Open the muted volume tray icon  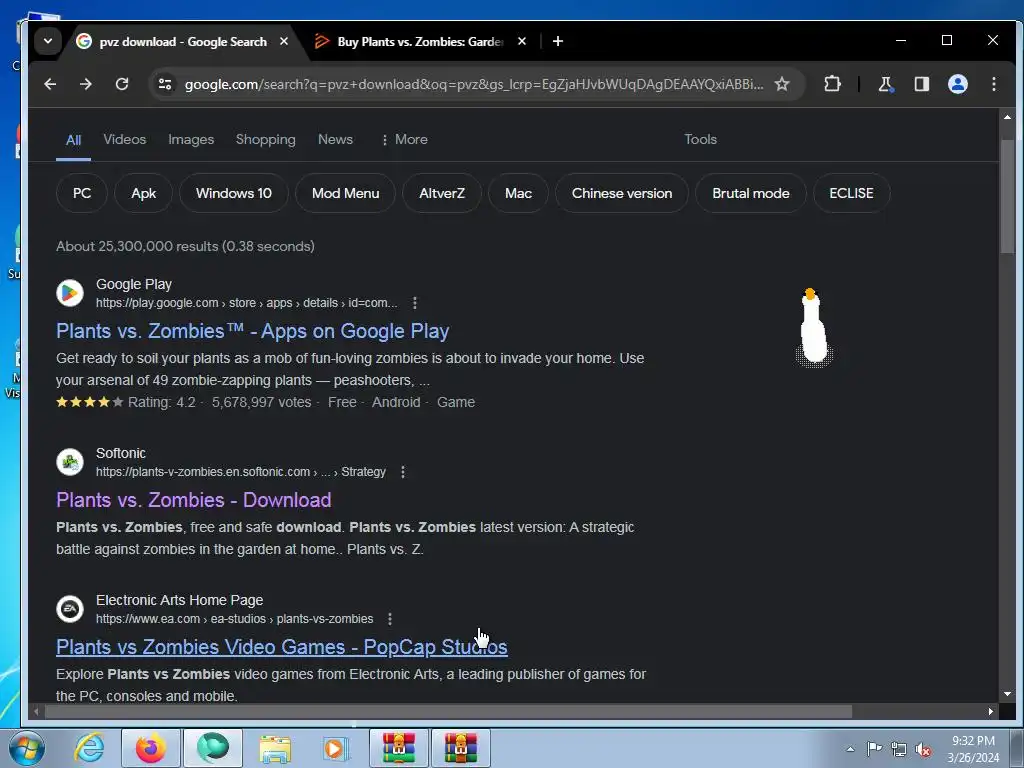[923, 750]
